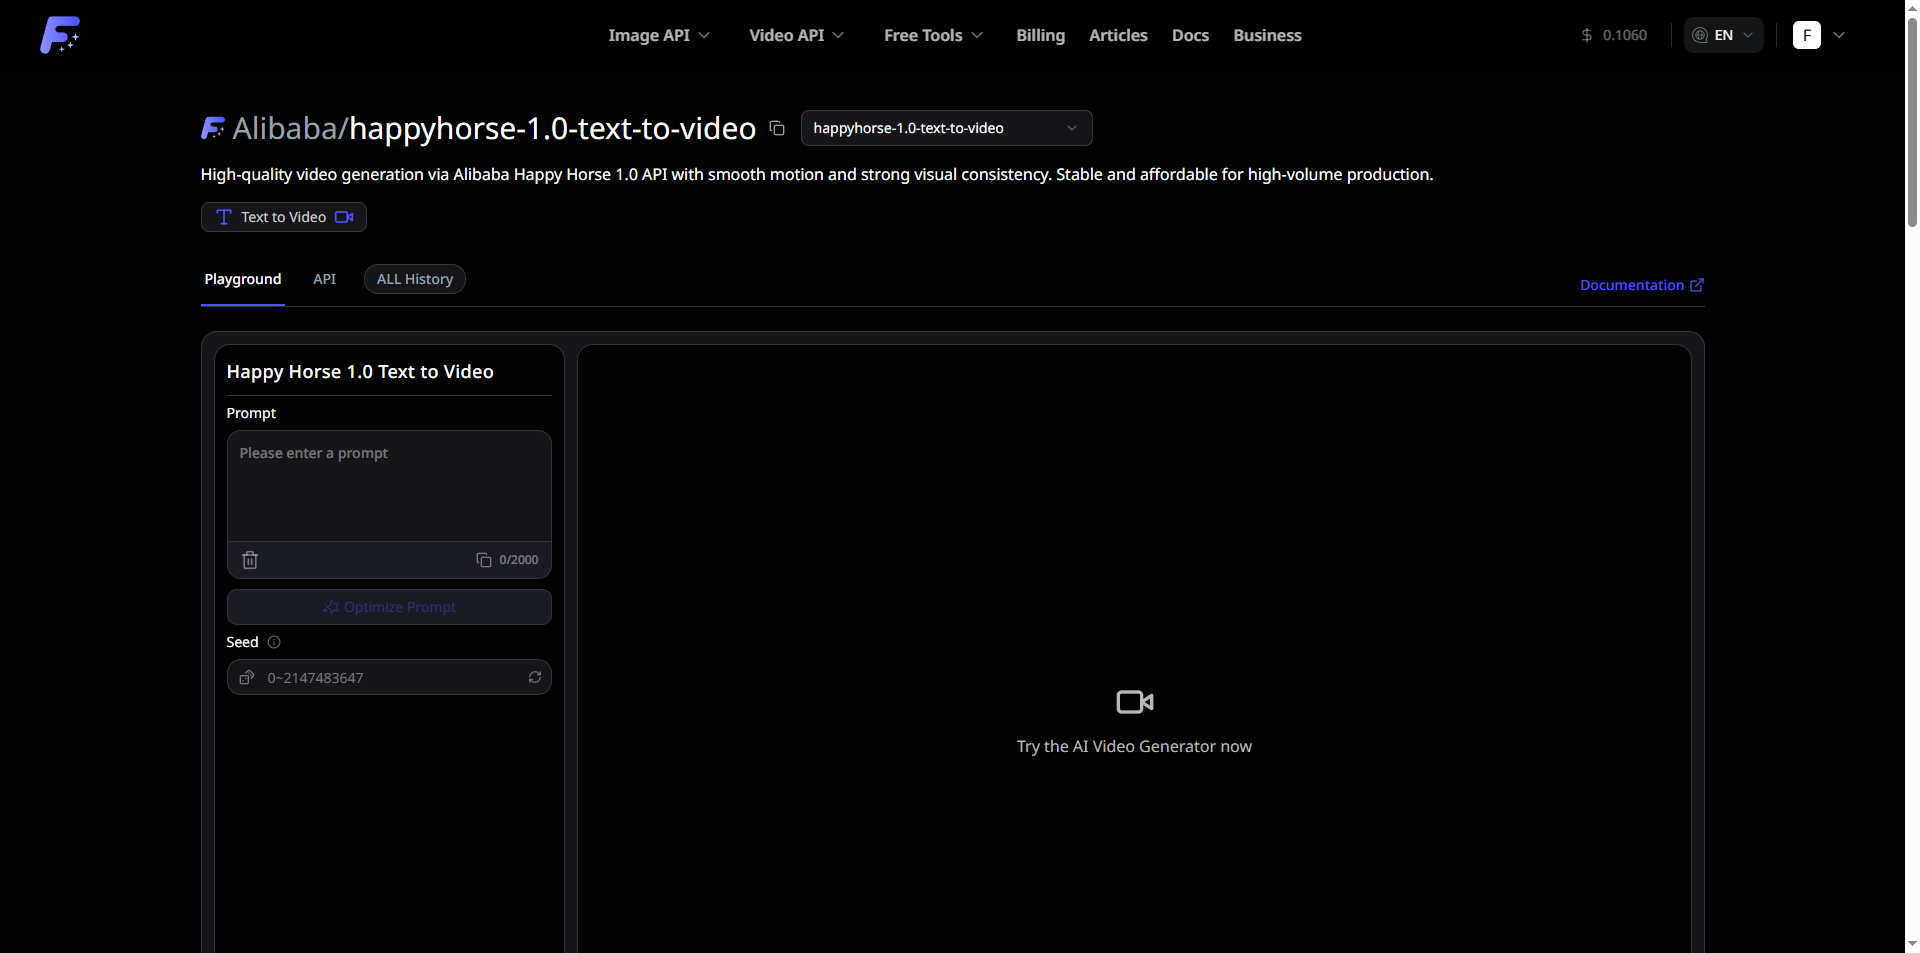
Task: Click the Text to Video tag button
Action: tap(284, 217)
